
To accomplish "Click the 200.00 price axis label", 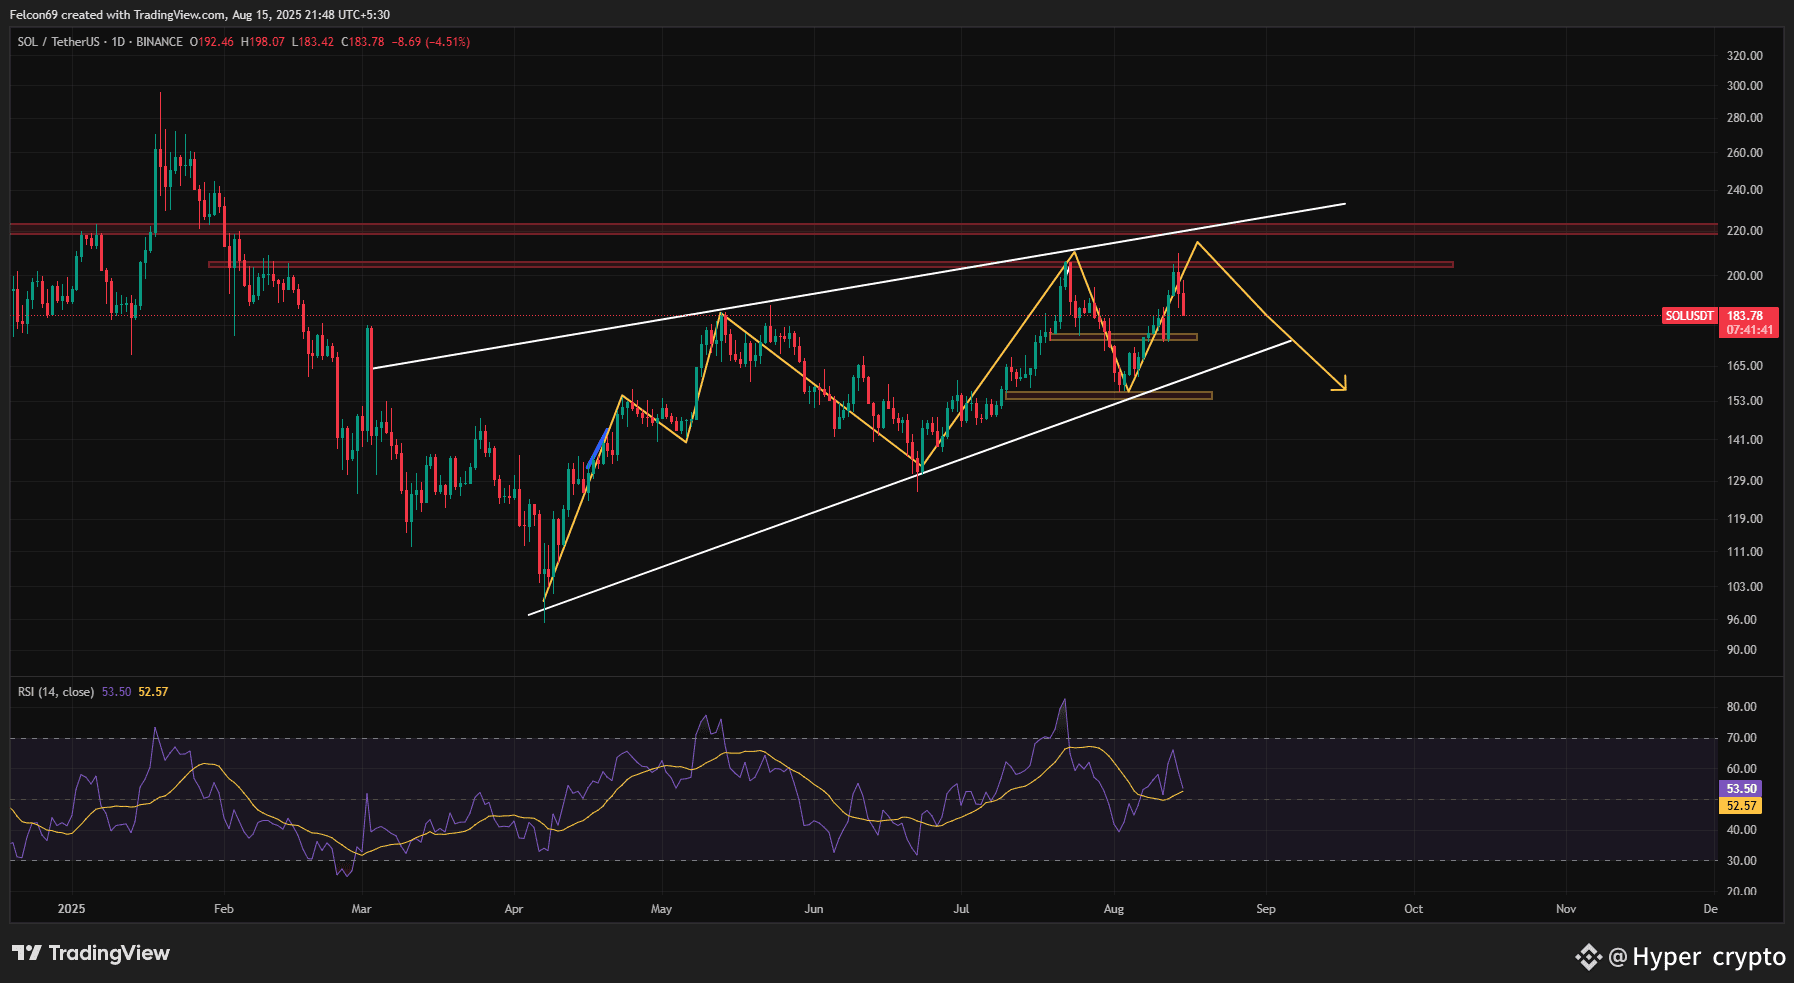I will 1745,276.
